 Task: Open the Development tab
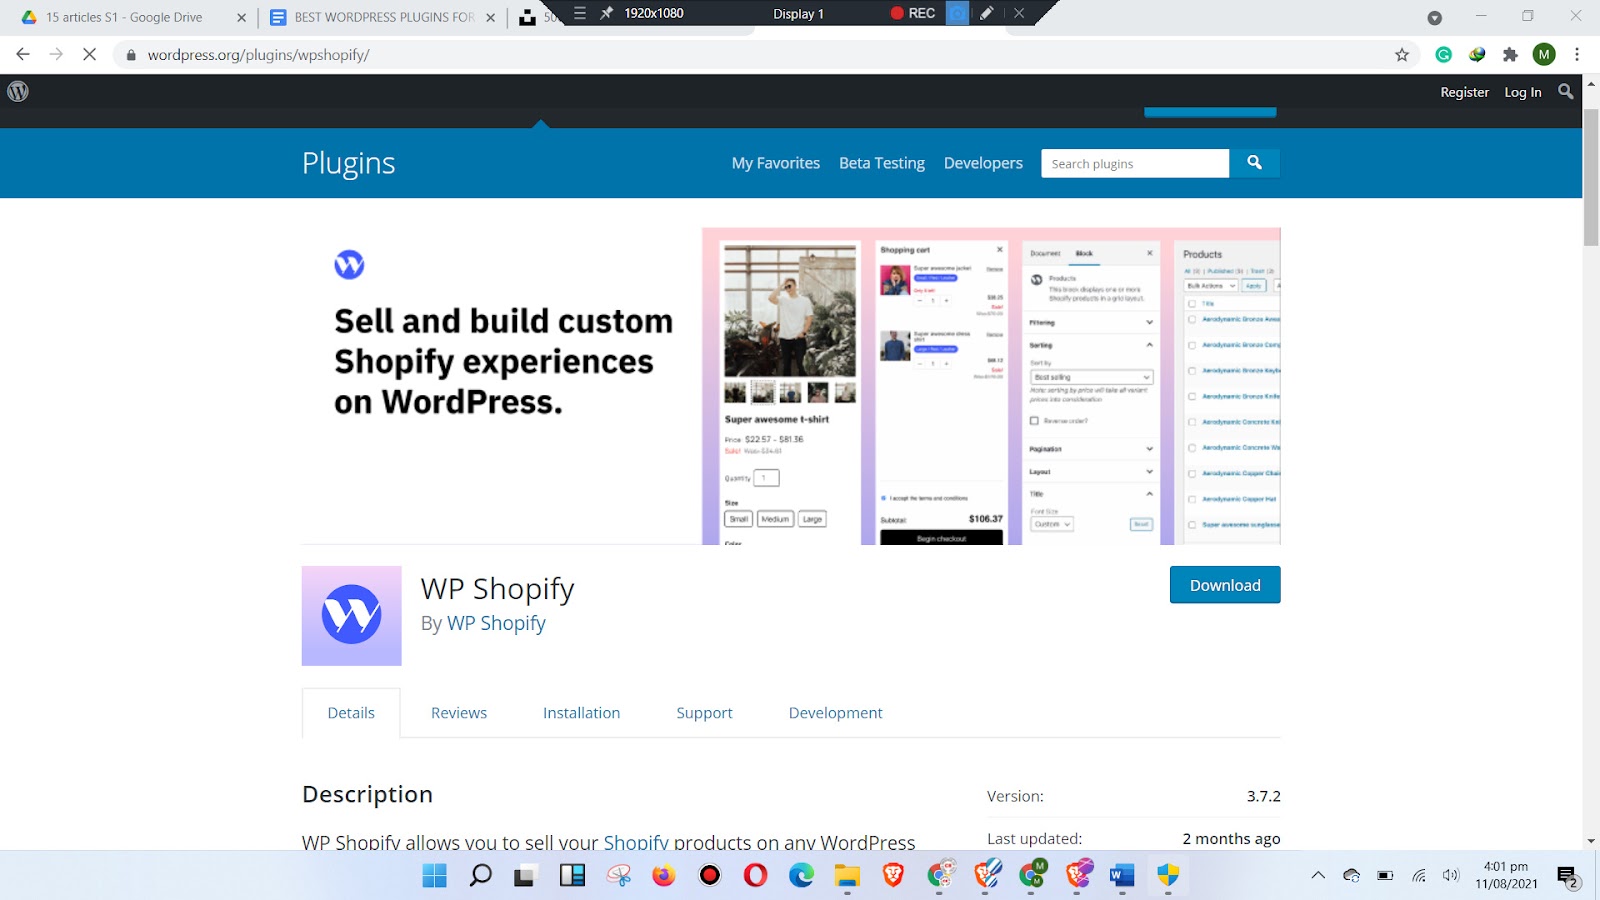pos(835,713)
